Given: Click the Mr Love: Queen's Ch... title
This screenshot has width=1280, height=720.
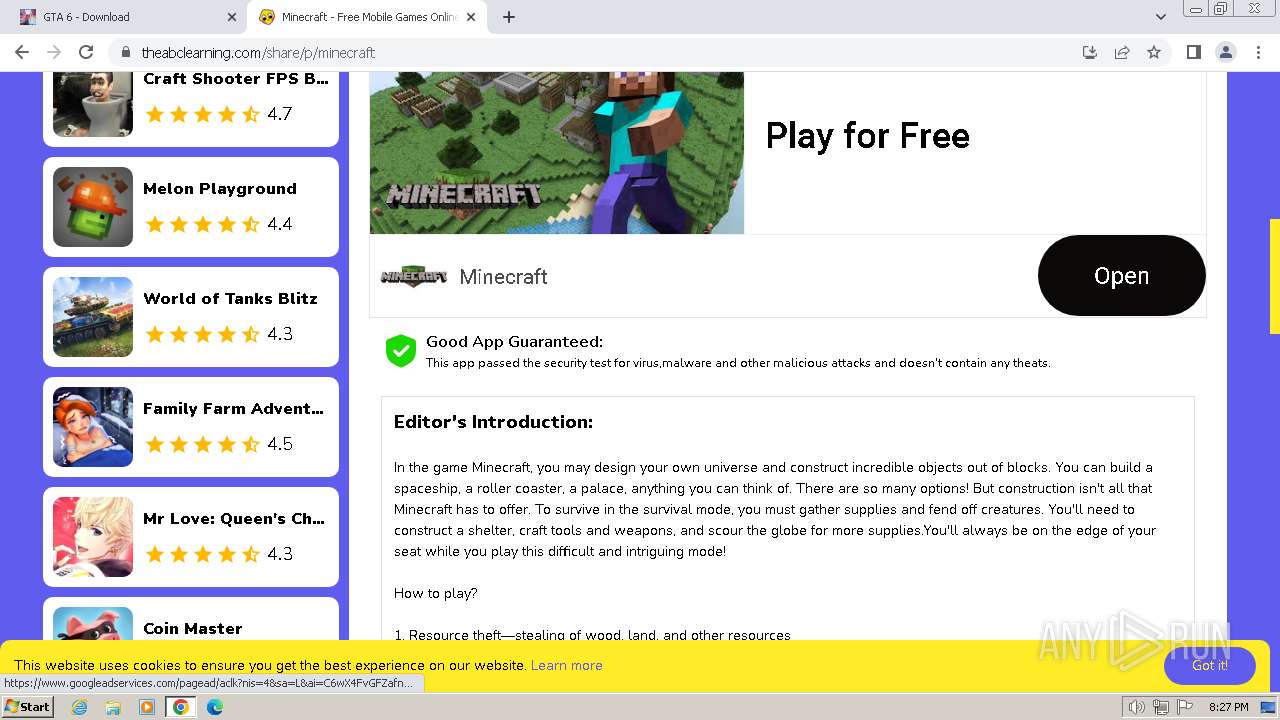Looking at the screenshot, I should [234, 519].
